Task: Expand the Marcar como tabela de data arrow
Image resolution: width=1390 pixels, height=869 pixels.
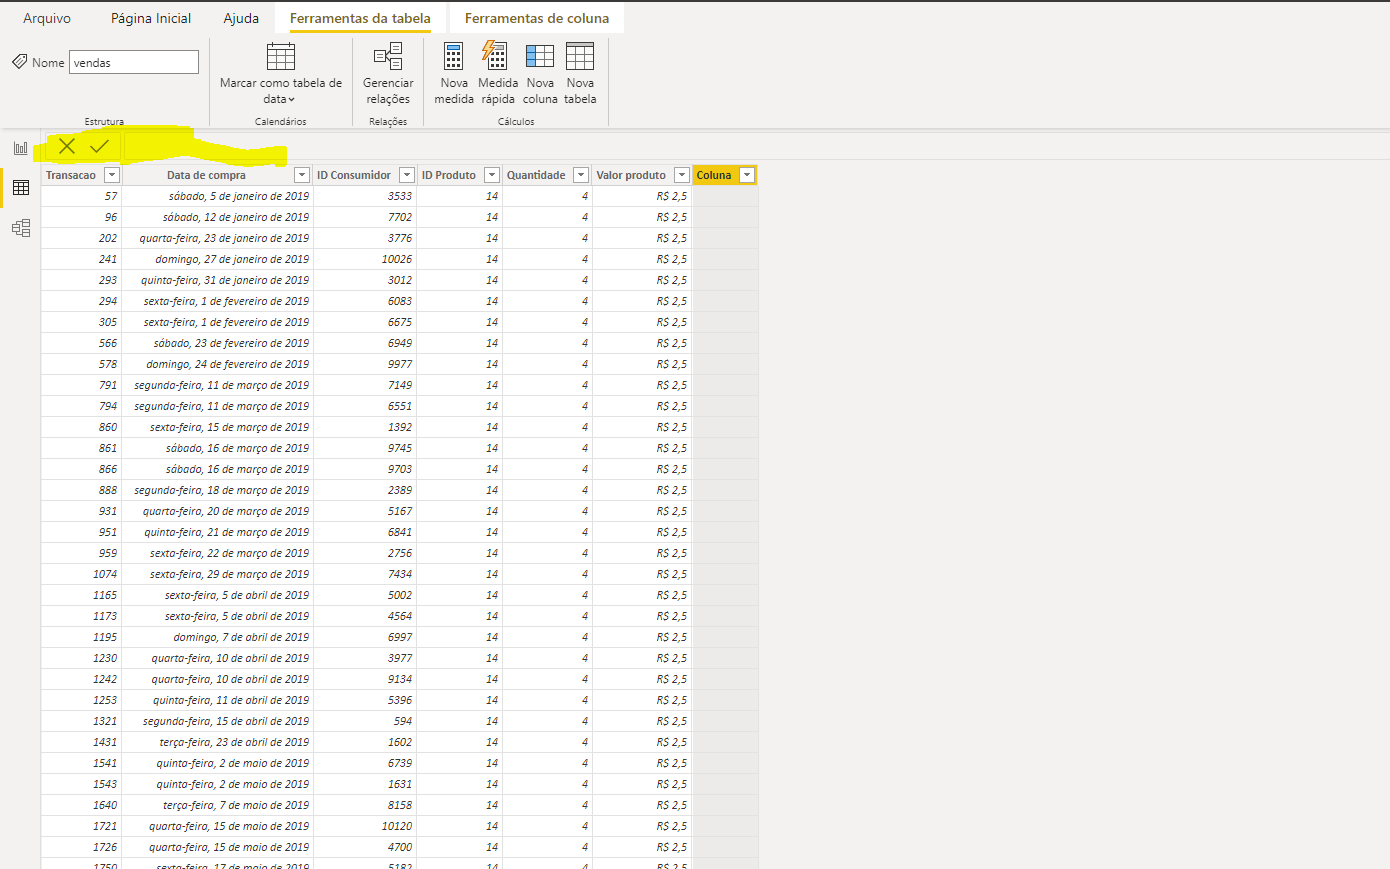Action: click(292, 100)
